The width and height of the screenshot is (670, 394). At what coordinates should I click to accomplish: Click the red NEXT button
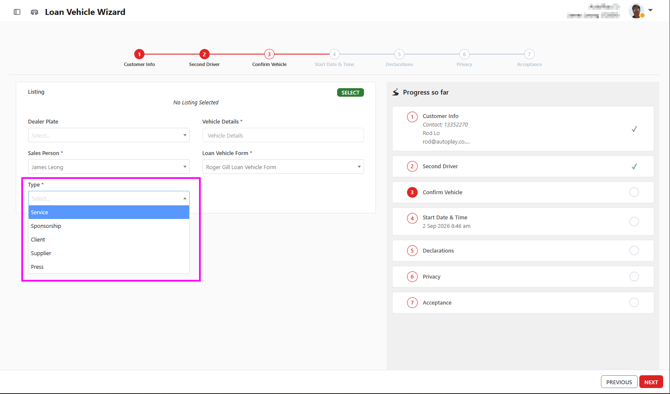(x=651, y=382)
